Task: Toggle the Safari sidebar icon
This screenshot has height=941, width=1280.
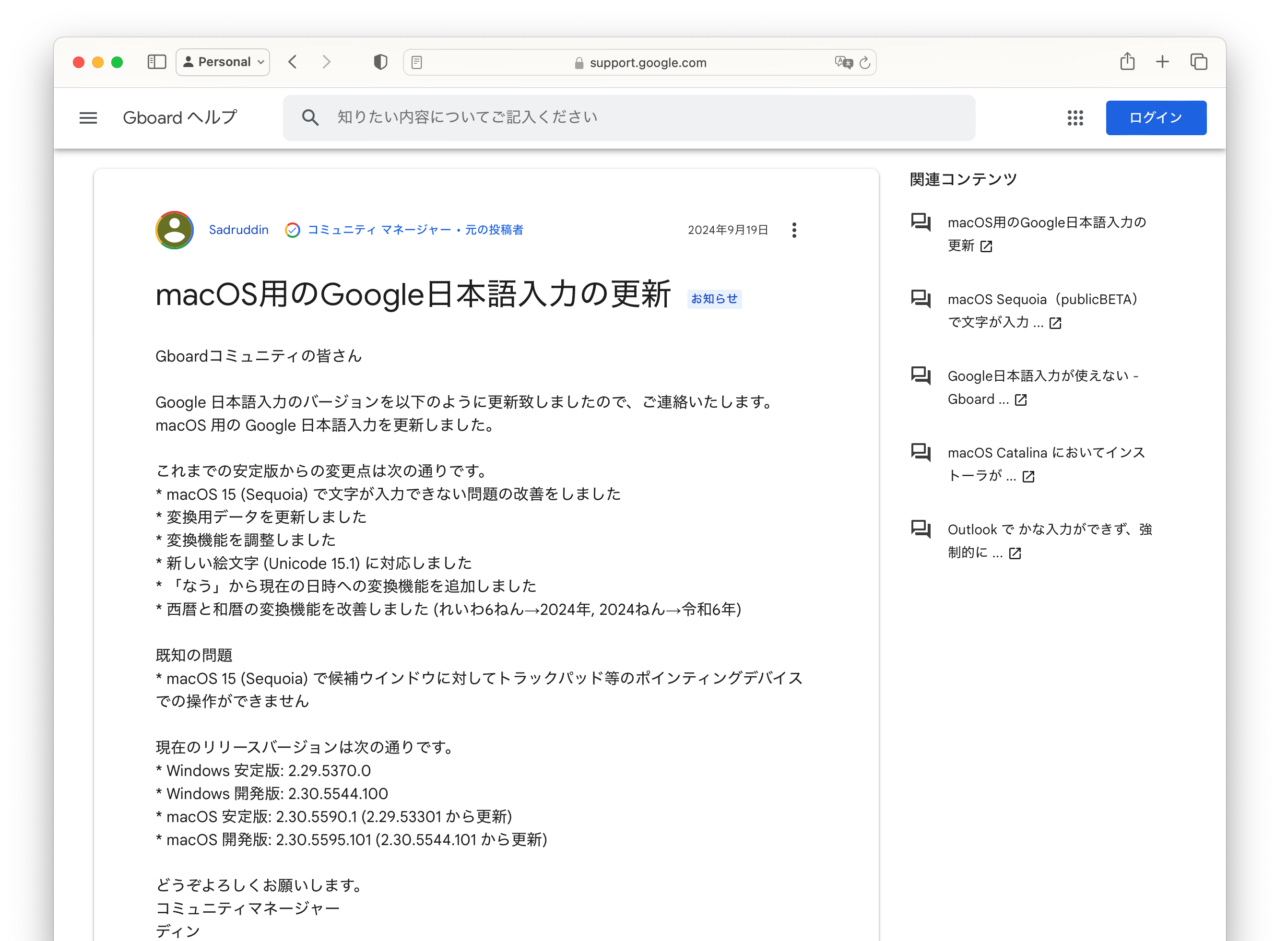Action: point(157,62)
